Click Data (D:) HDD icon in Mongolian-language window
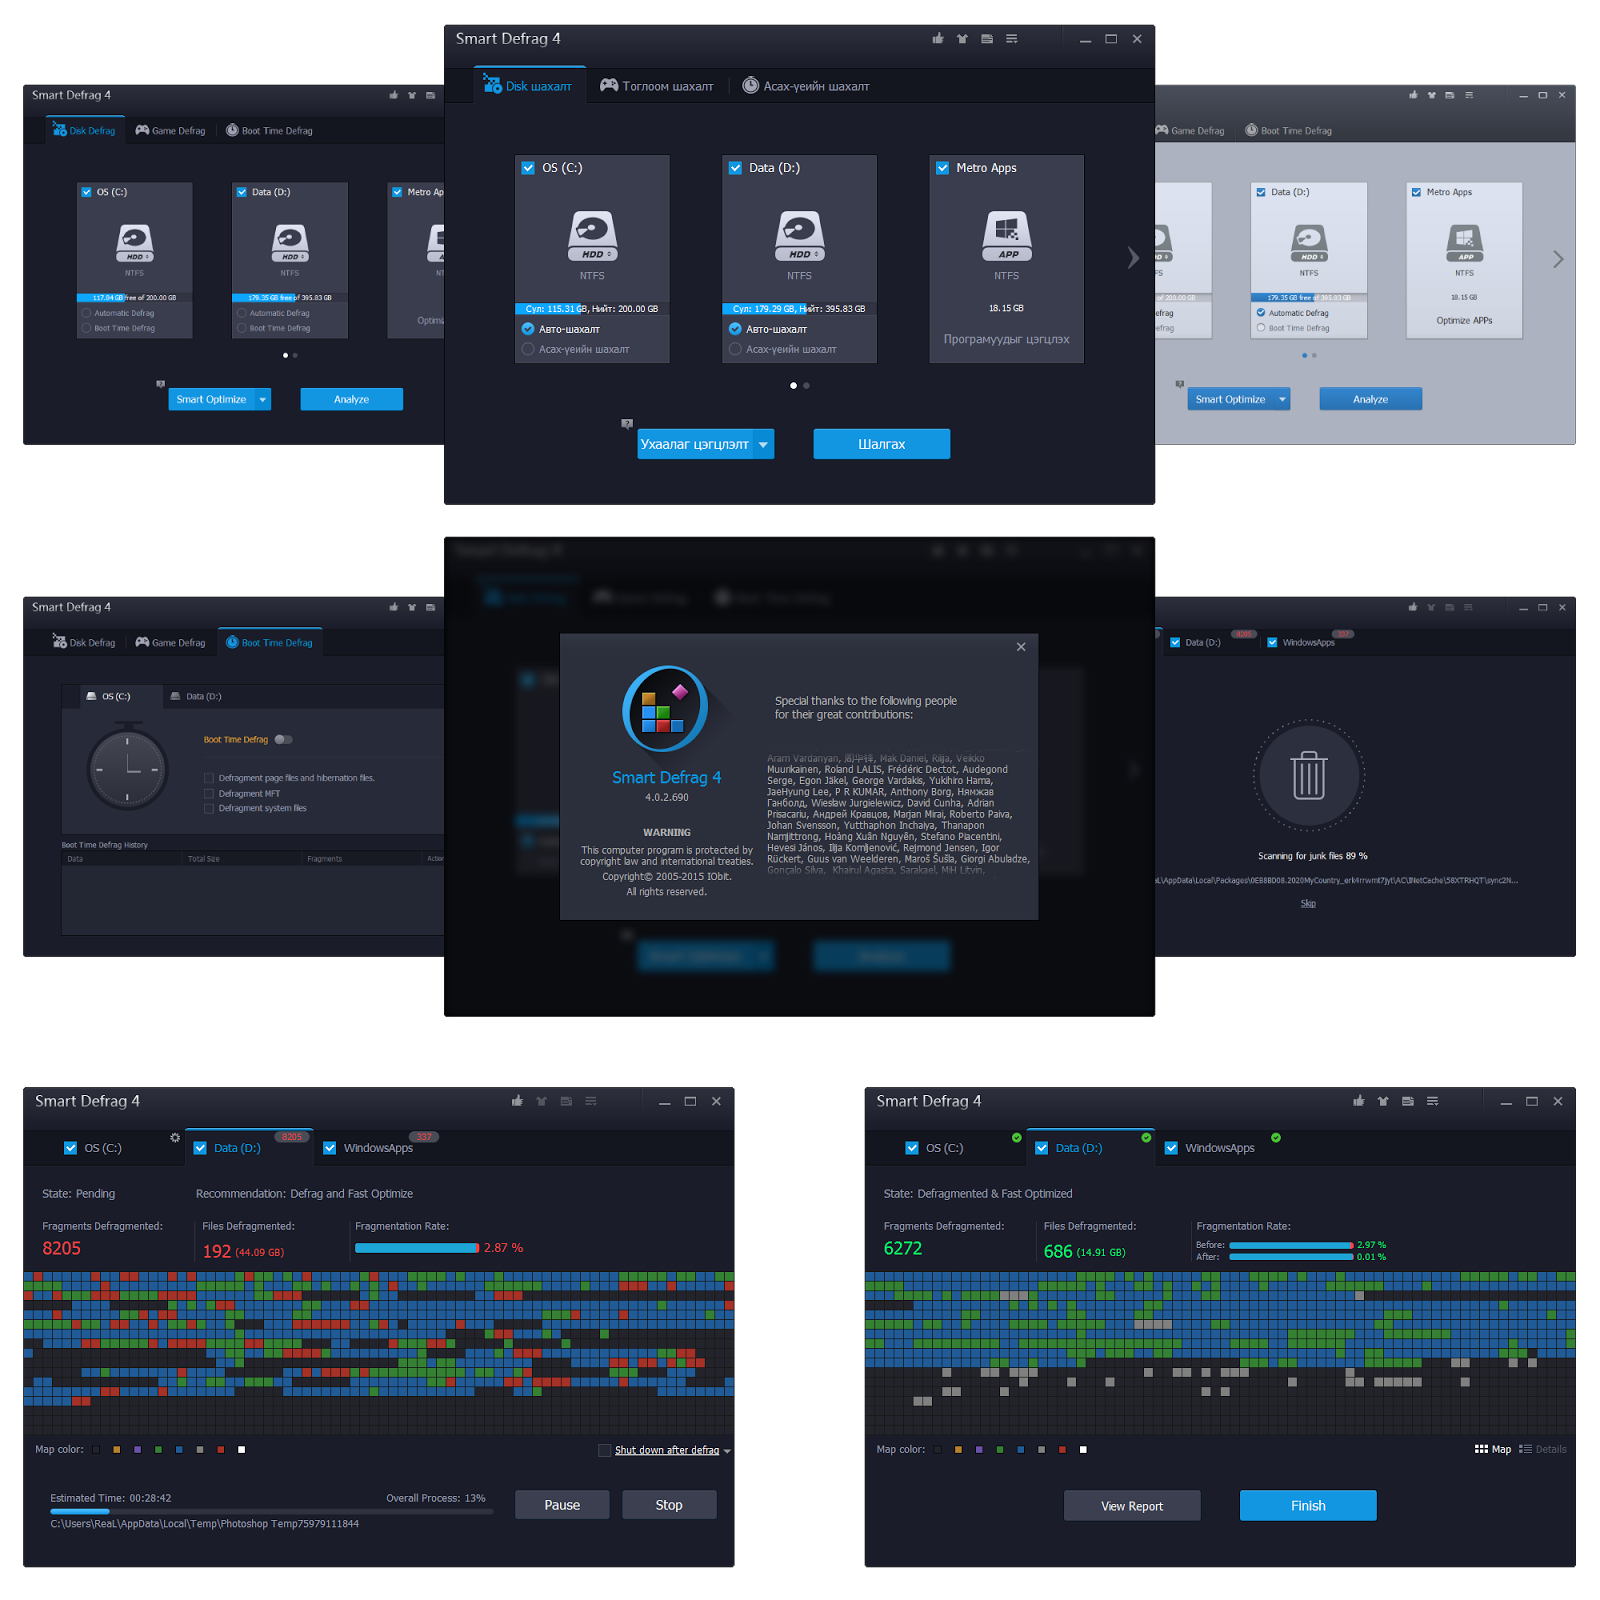The width and height of the screenshot is (1600, 1600). (x=799, y=237)
